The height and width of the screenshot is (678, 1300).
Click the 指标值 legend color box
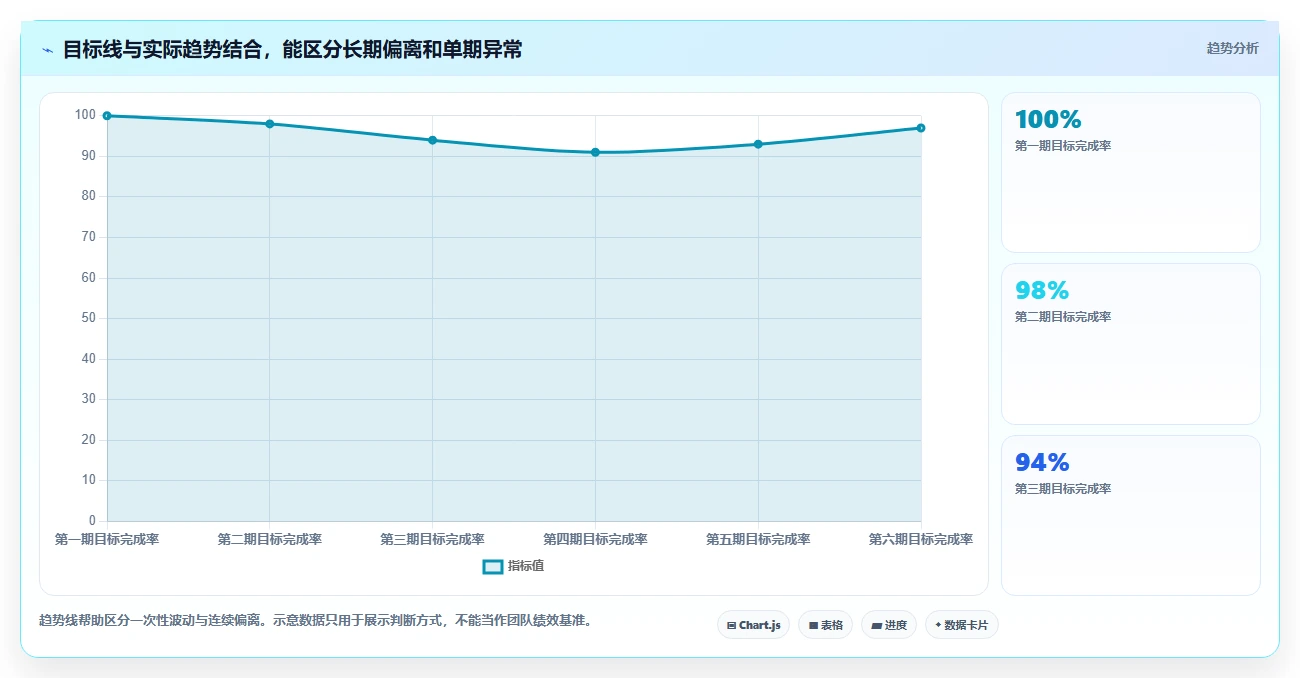492,566
